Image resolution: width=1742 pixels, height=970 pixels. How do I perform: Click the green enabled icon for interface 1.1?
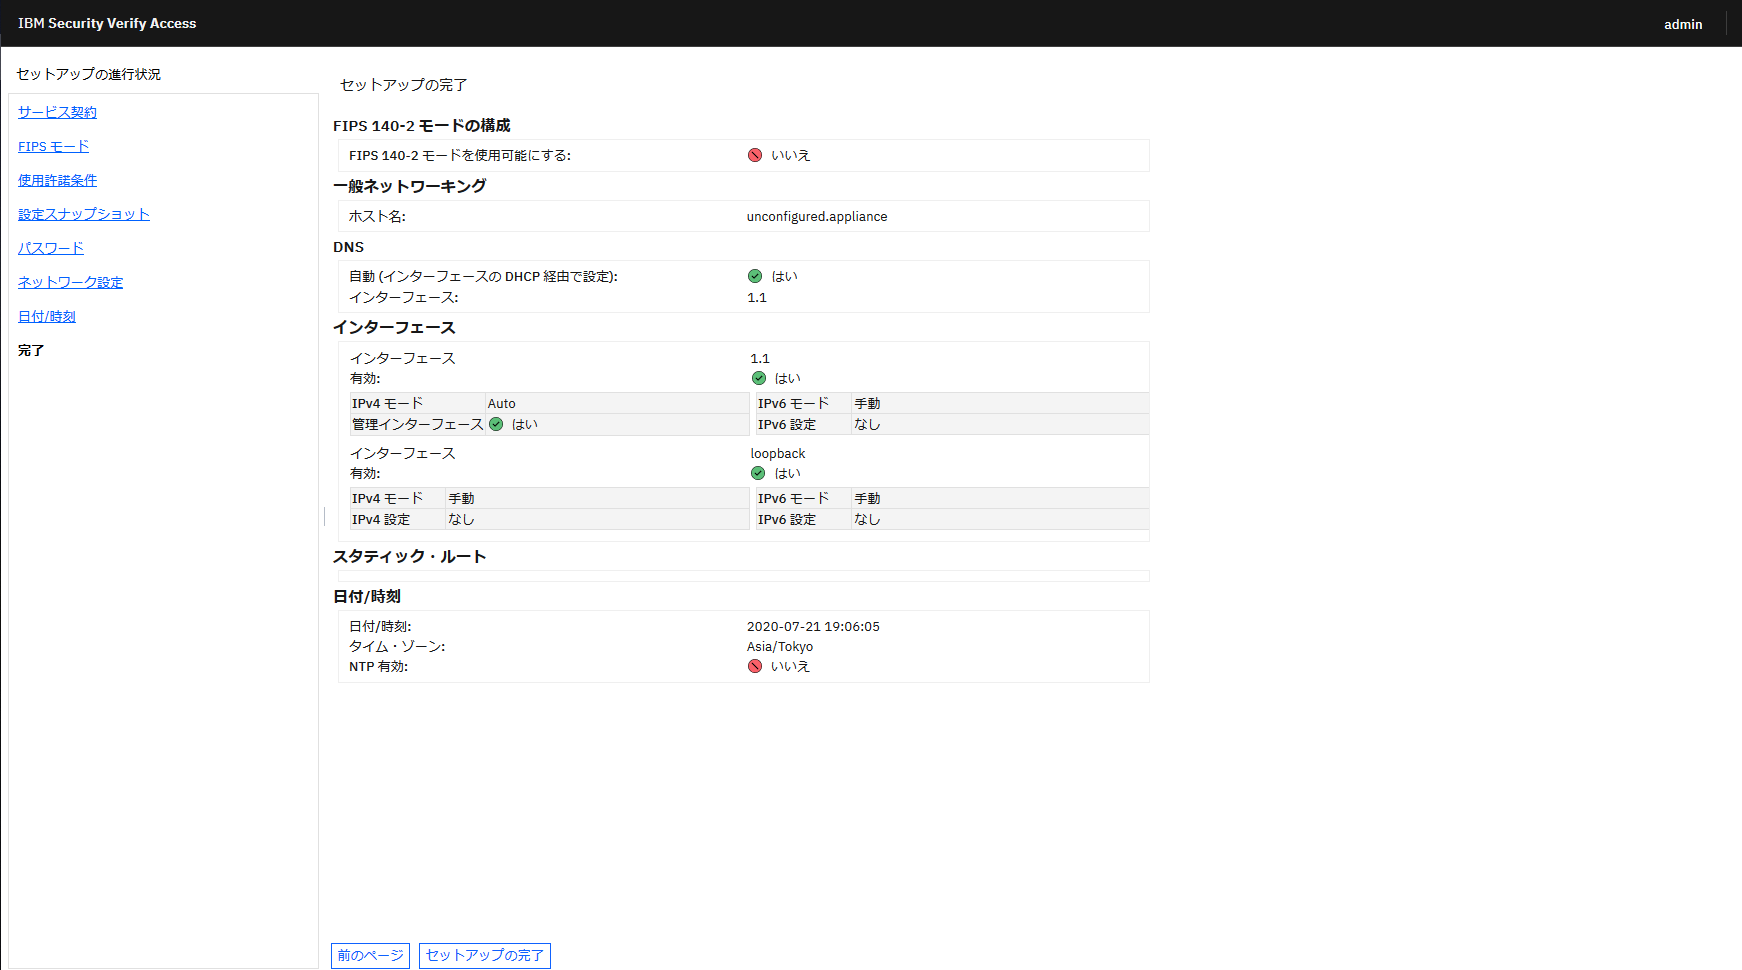point(758,378)
